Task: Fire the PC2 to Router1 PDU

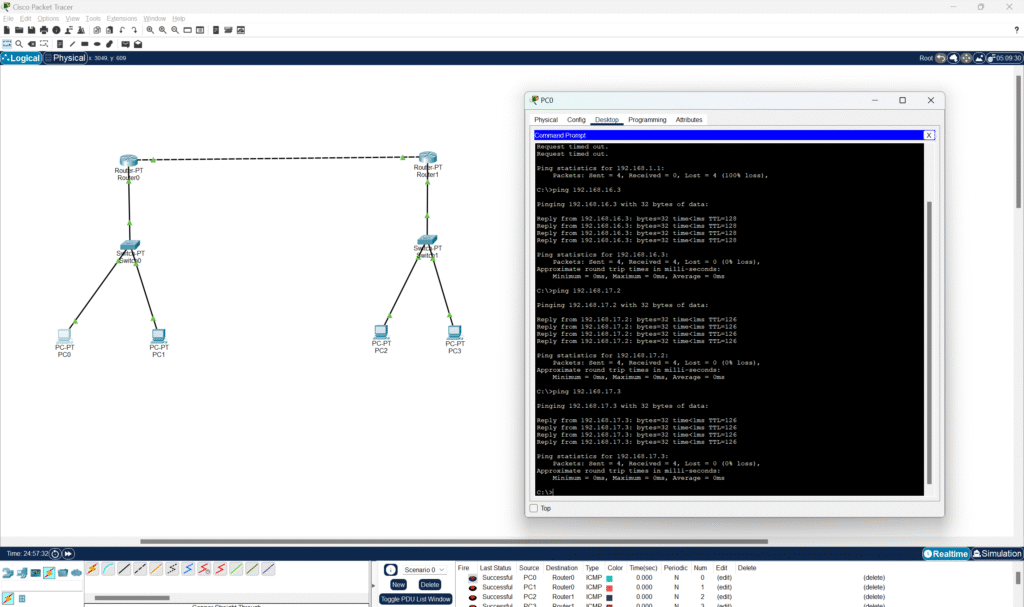Action: point(473,597)
